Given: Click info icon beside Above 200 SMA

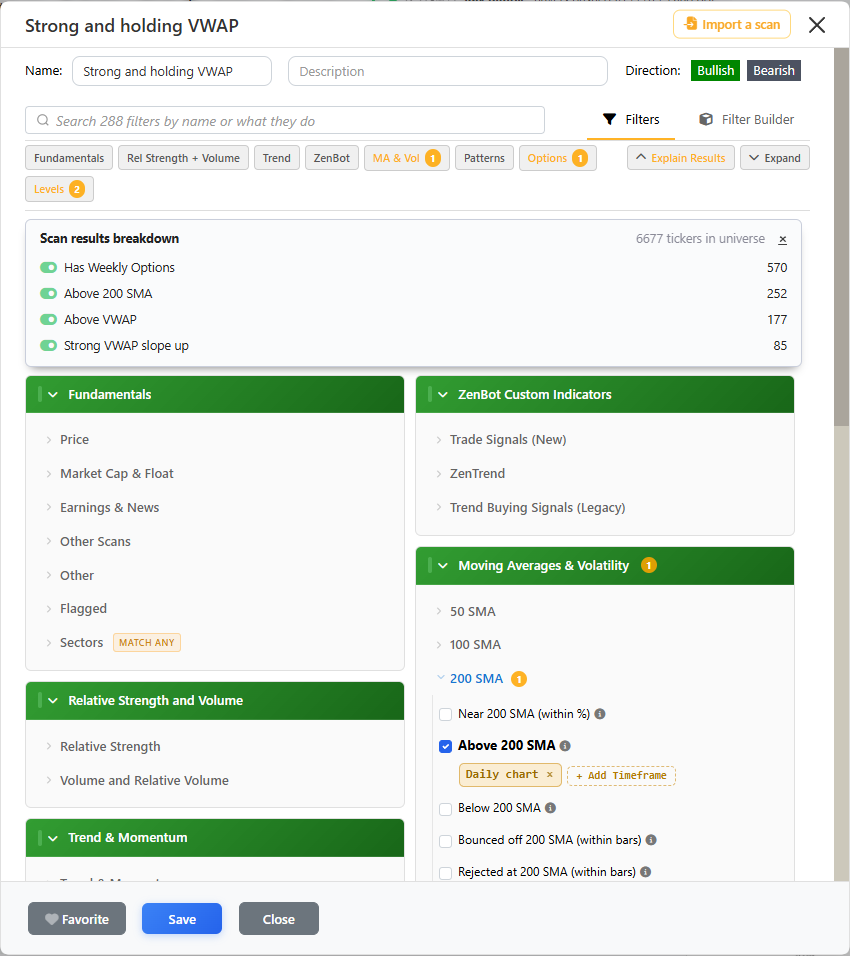Looking at the screenshot, I should pos(565,746).
